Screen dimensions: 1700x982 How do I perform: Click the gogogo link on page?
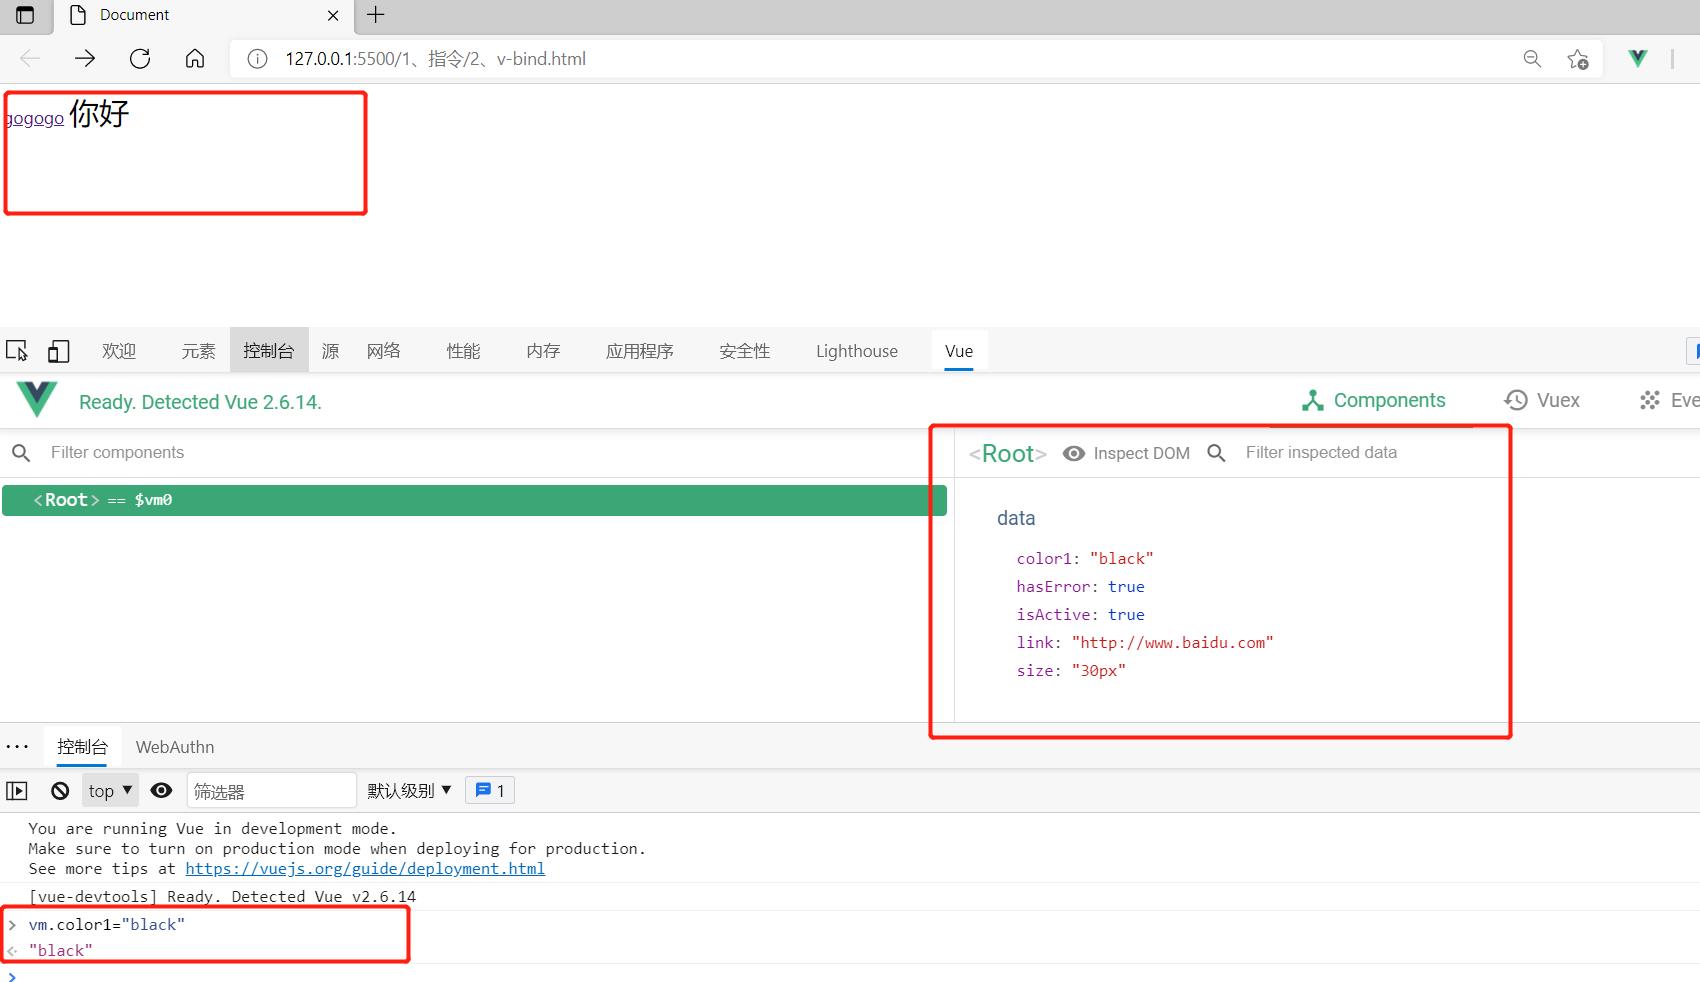35,118
